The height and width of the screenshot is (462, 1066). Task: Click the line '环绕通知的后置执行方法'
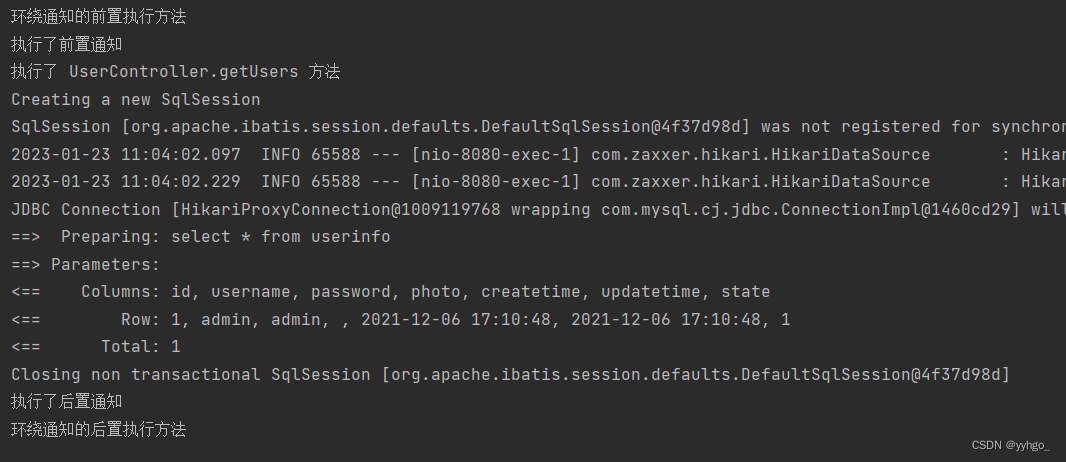click(x=99, y=429)
